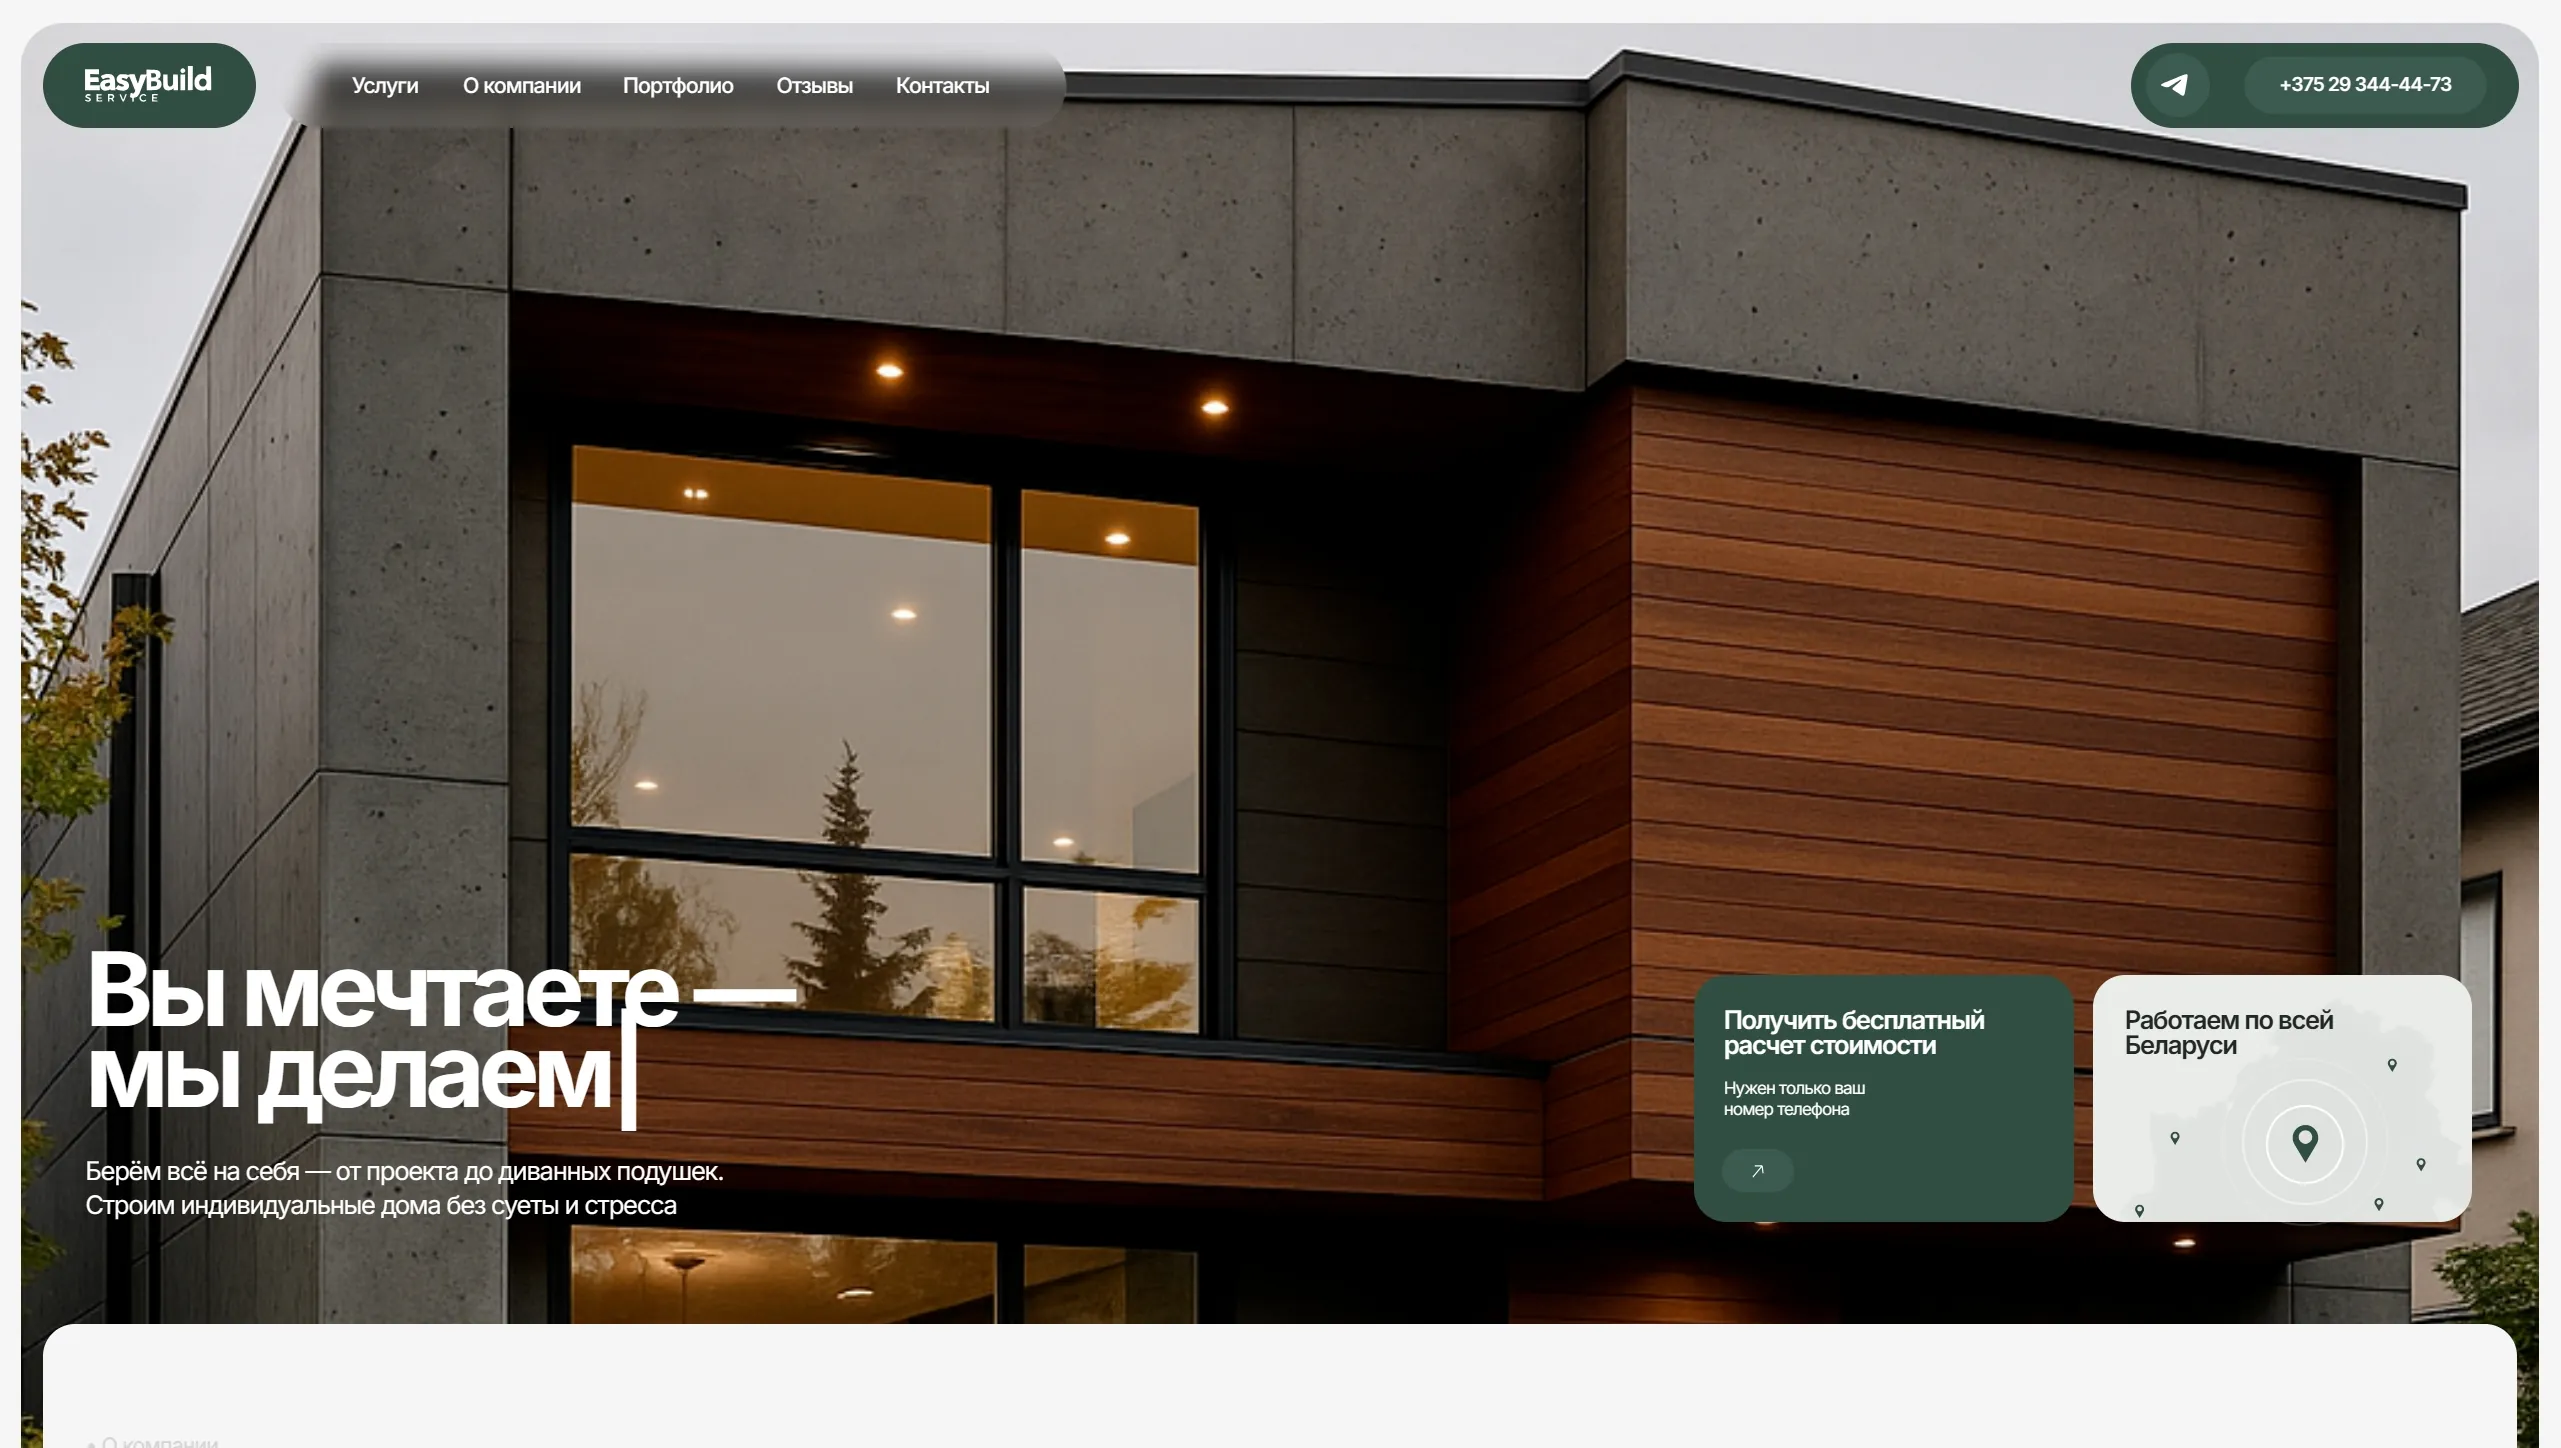Call the +375 29 344-44-73 number button
Screen dimensions: 2561x1448
coord(2364,85)
